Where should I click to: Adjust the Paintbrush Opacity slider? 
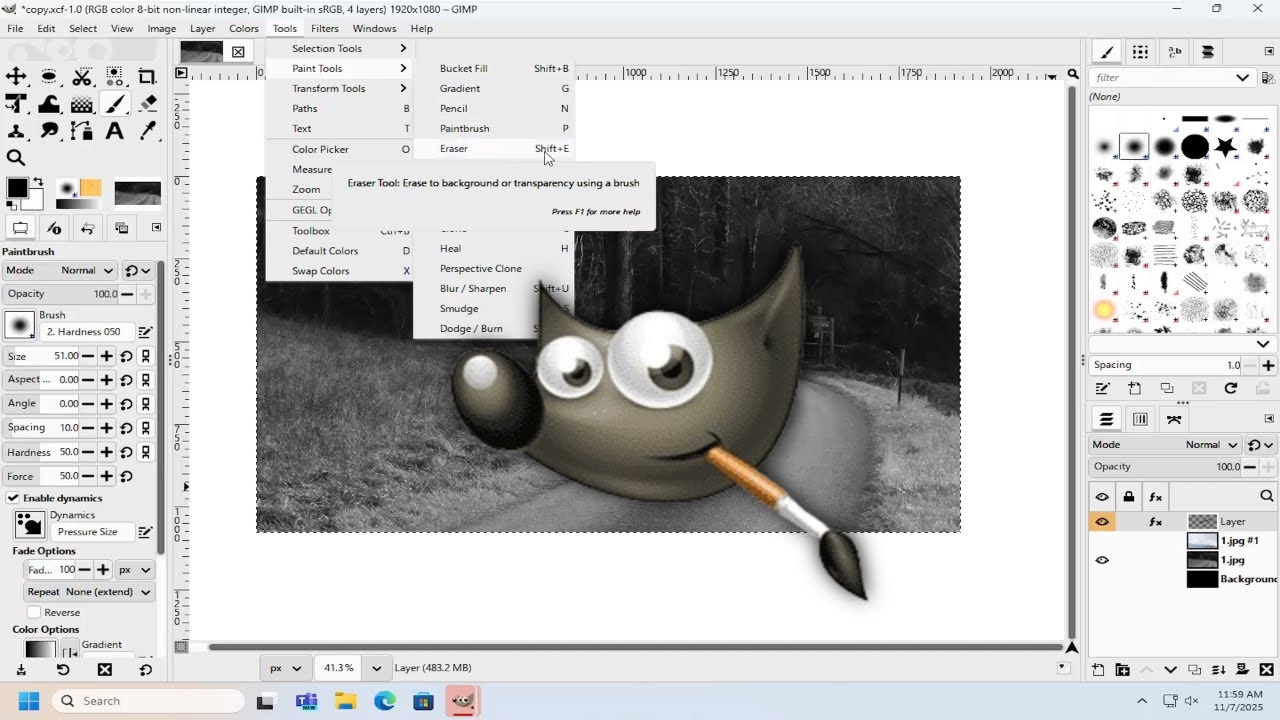pyautogui.click(x=60, y=294)
